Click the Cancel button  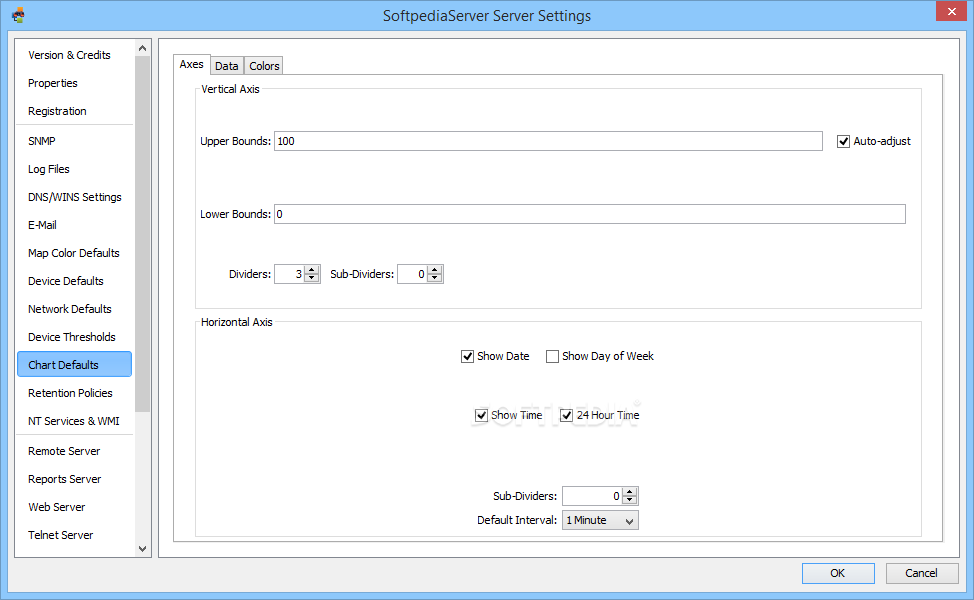tap(921, 573)
